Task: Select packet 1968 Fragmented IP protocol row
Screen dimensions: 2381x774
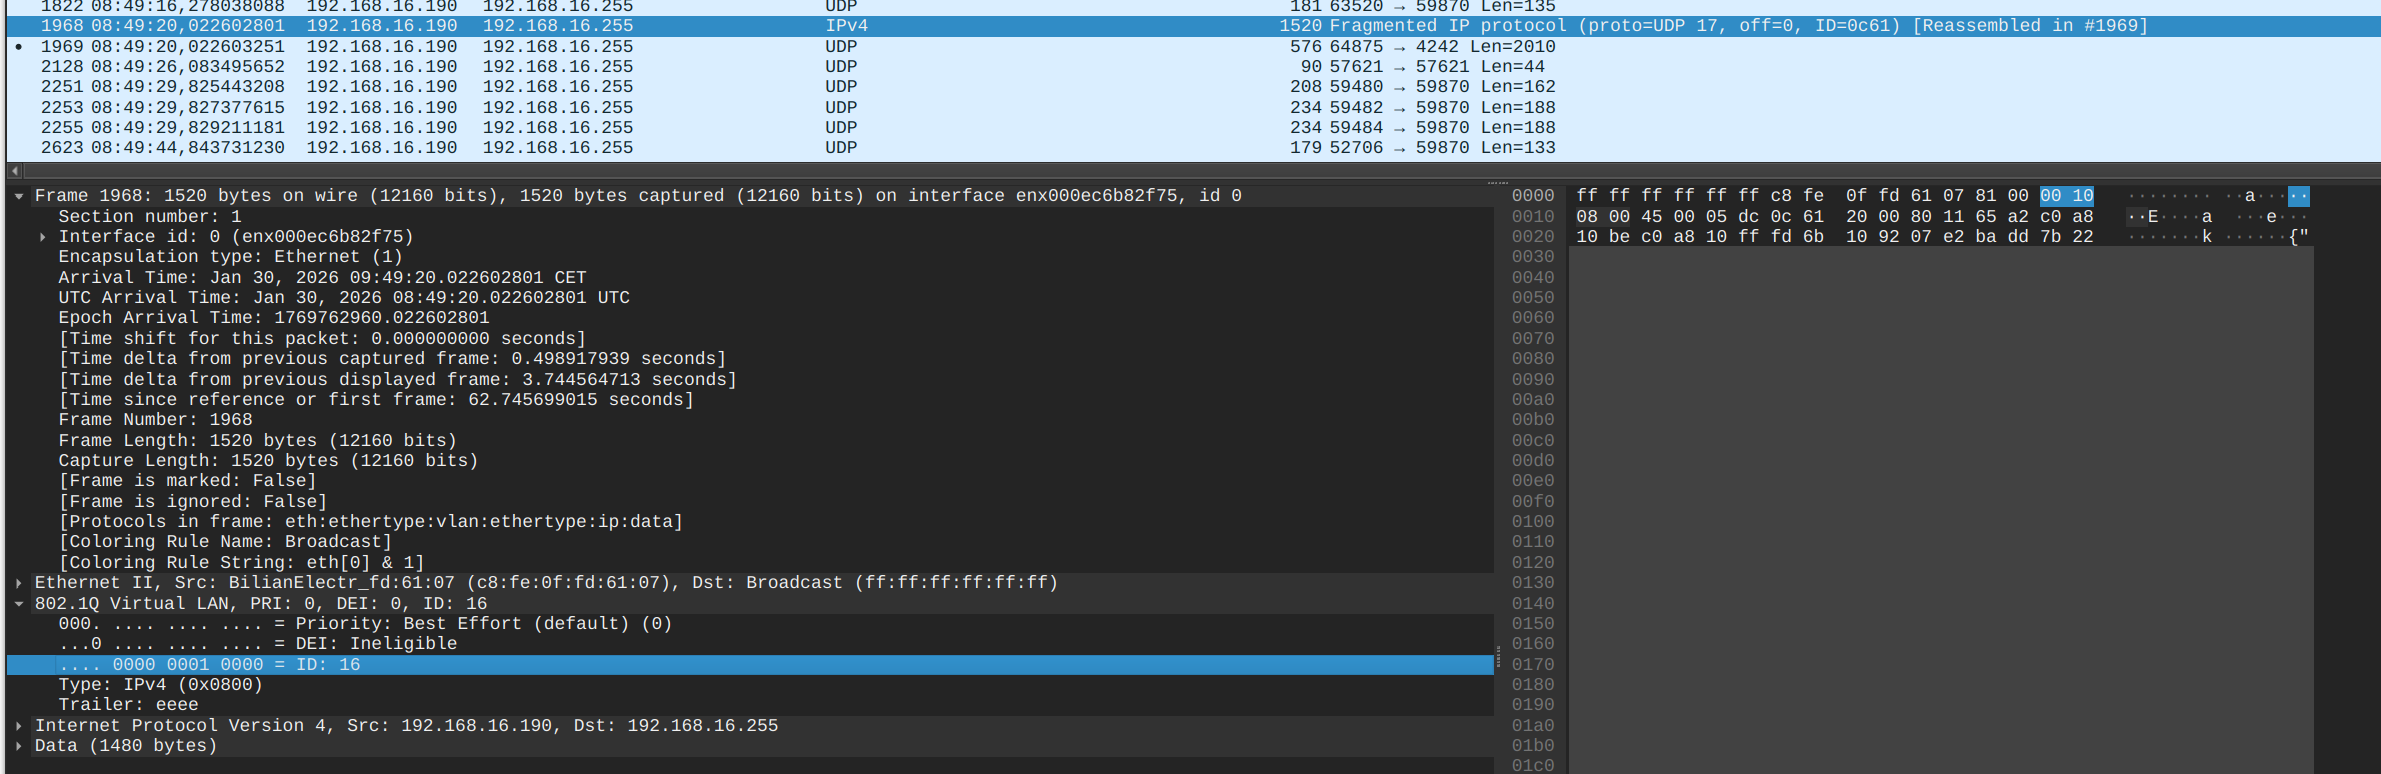Action: click(x=1193, y=26)
